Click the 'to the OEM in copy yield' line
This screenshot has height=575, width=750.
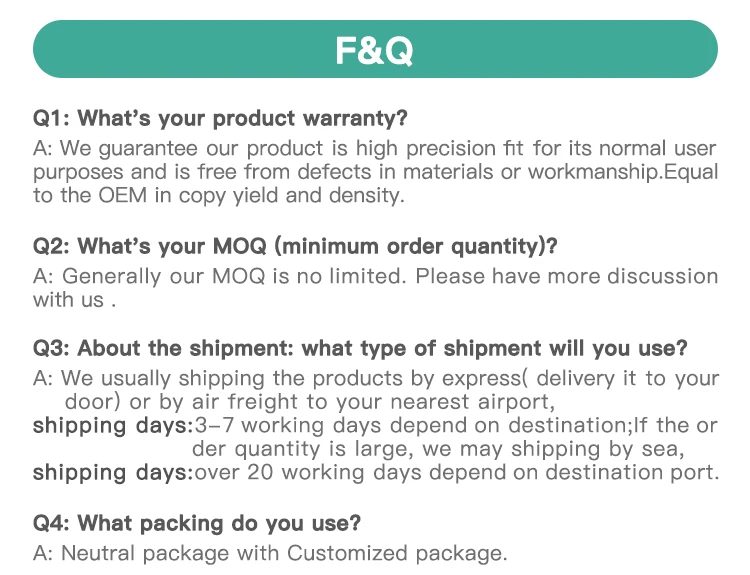[218, 196]
